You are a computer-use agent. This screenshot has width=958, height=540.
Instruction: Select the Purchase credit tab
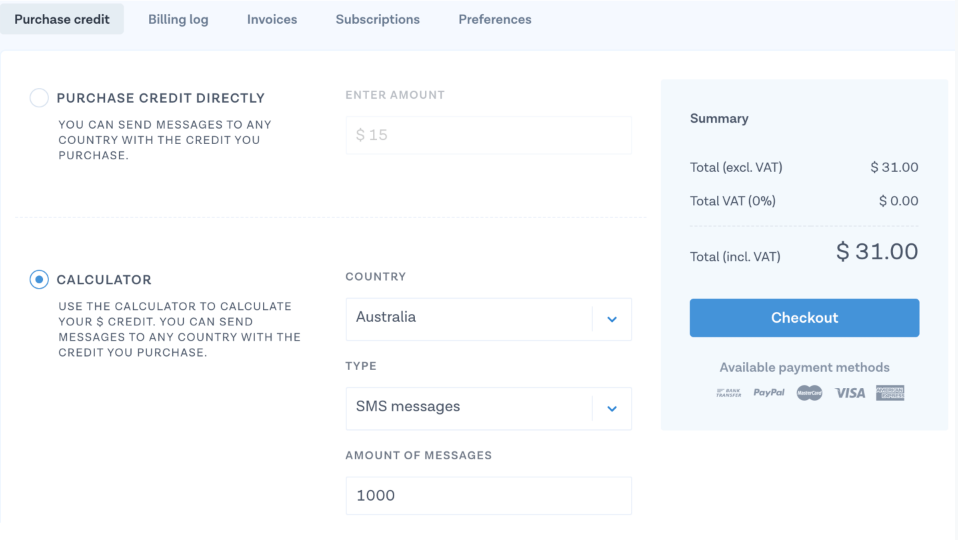click(62, 19)
